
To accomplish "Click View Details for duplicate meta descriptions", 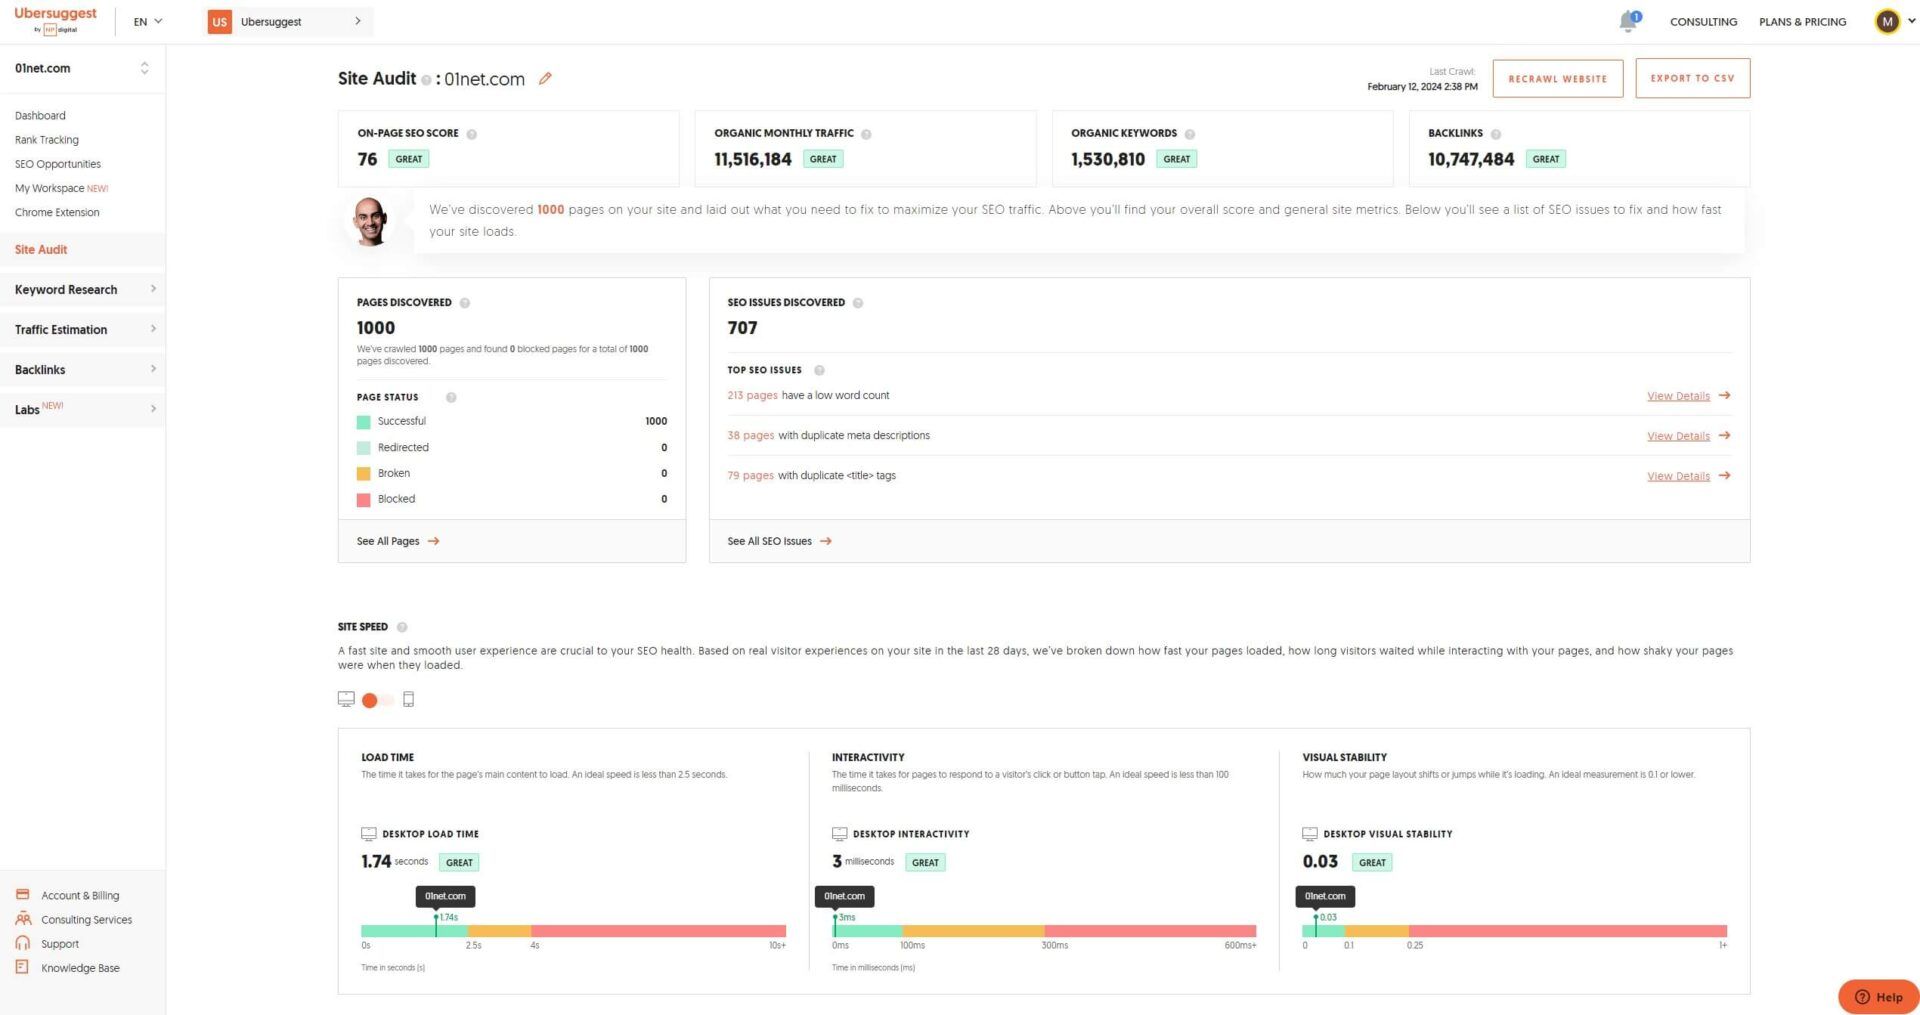I will pyautogui.click(x=1678, y=436).
